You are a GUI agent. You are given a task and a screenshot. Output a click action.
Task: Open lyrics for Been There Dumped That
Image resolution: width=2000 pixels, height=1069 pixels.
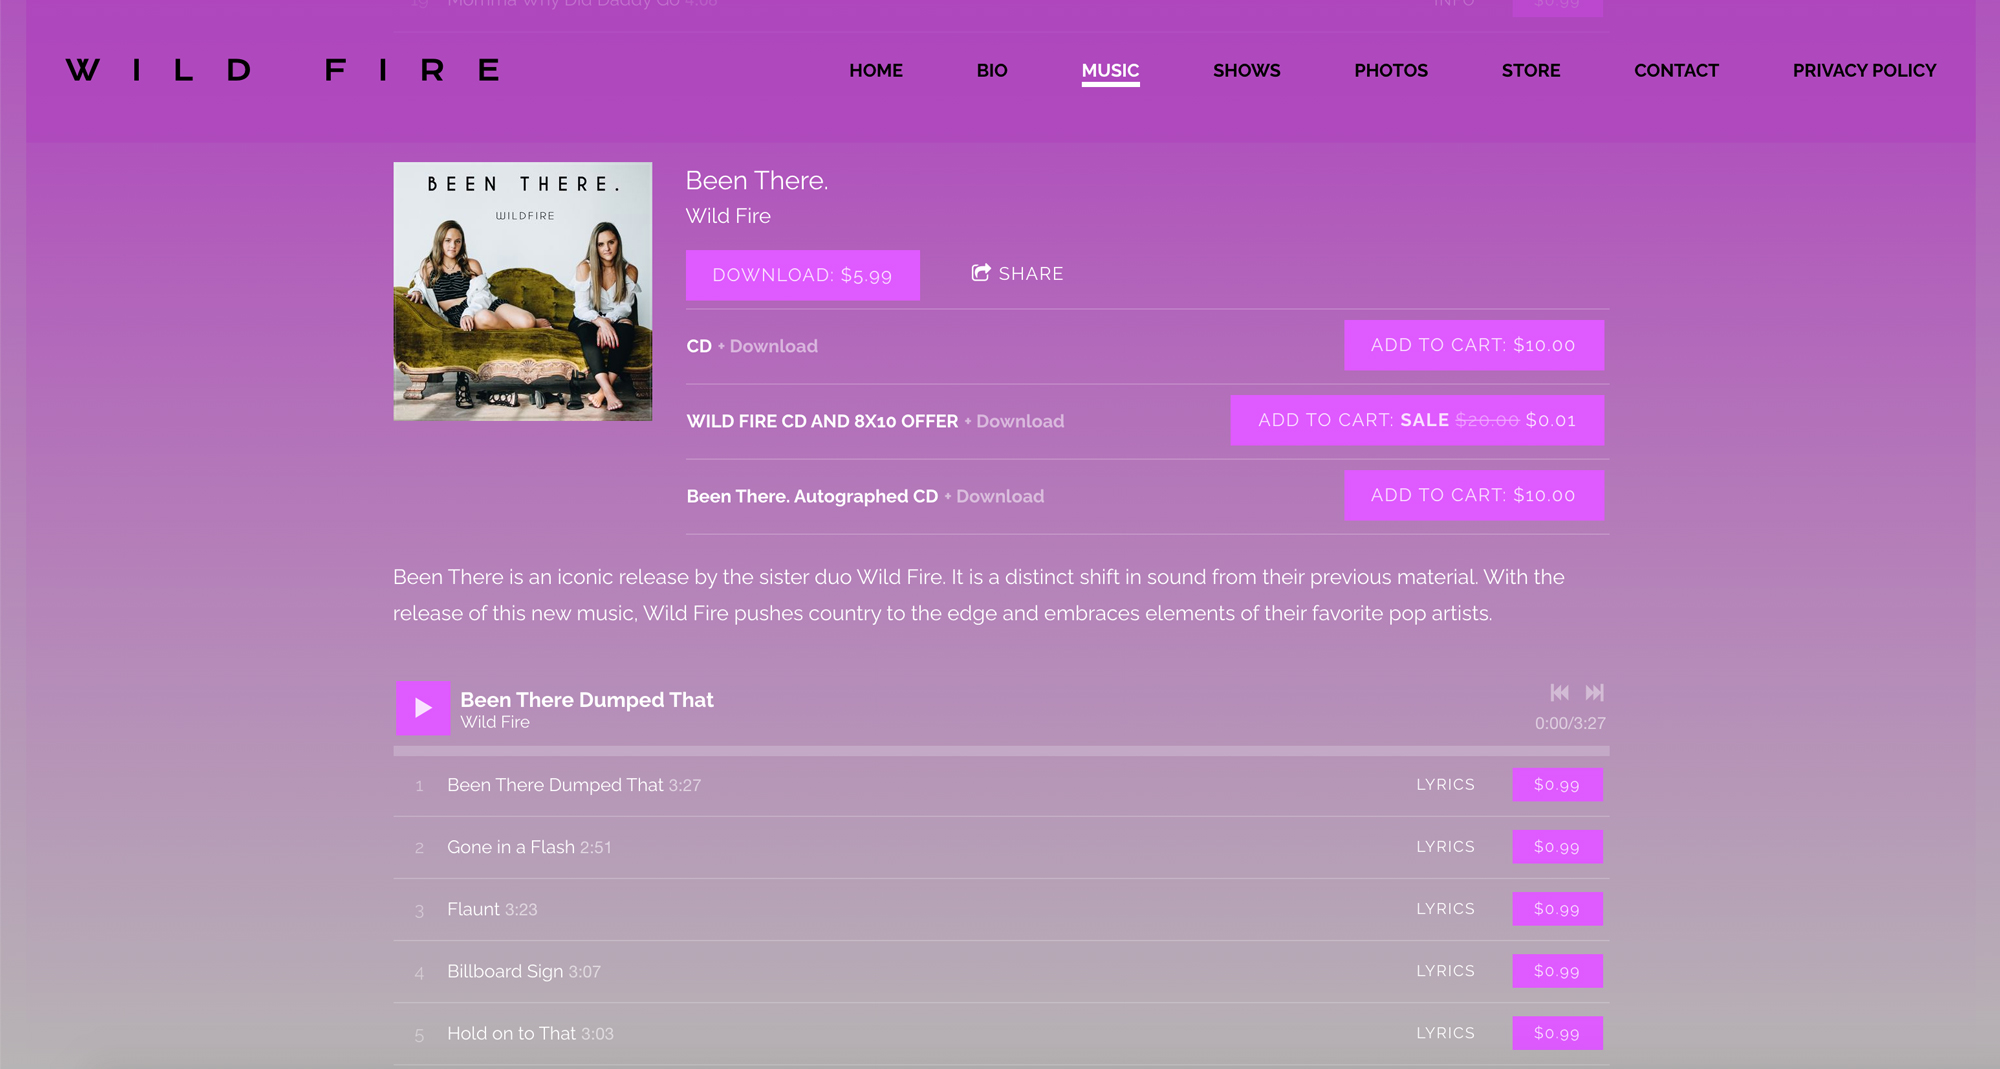1445,784
